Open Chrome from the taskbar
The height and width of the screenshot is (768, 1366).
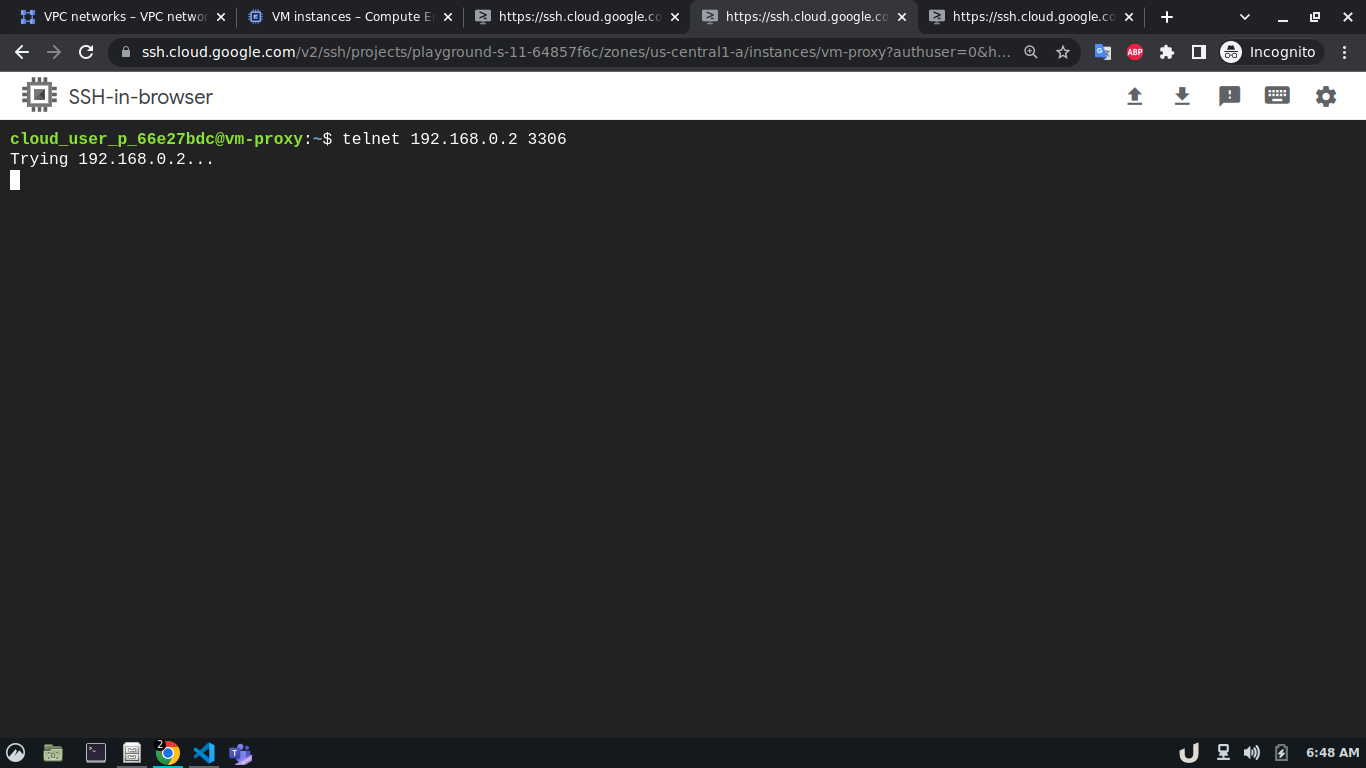(x=167, y=753)
